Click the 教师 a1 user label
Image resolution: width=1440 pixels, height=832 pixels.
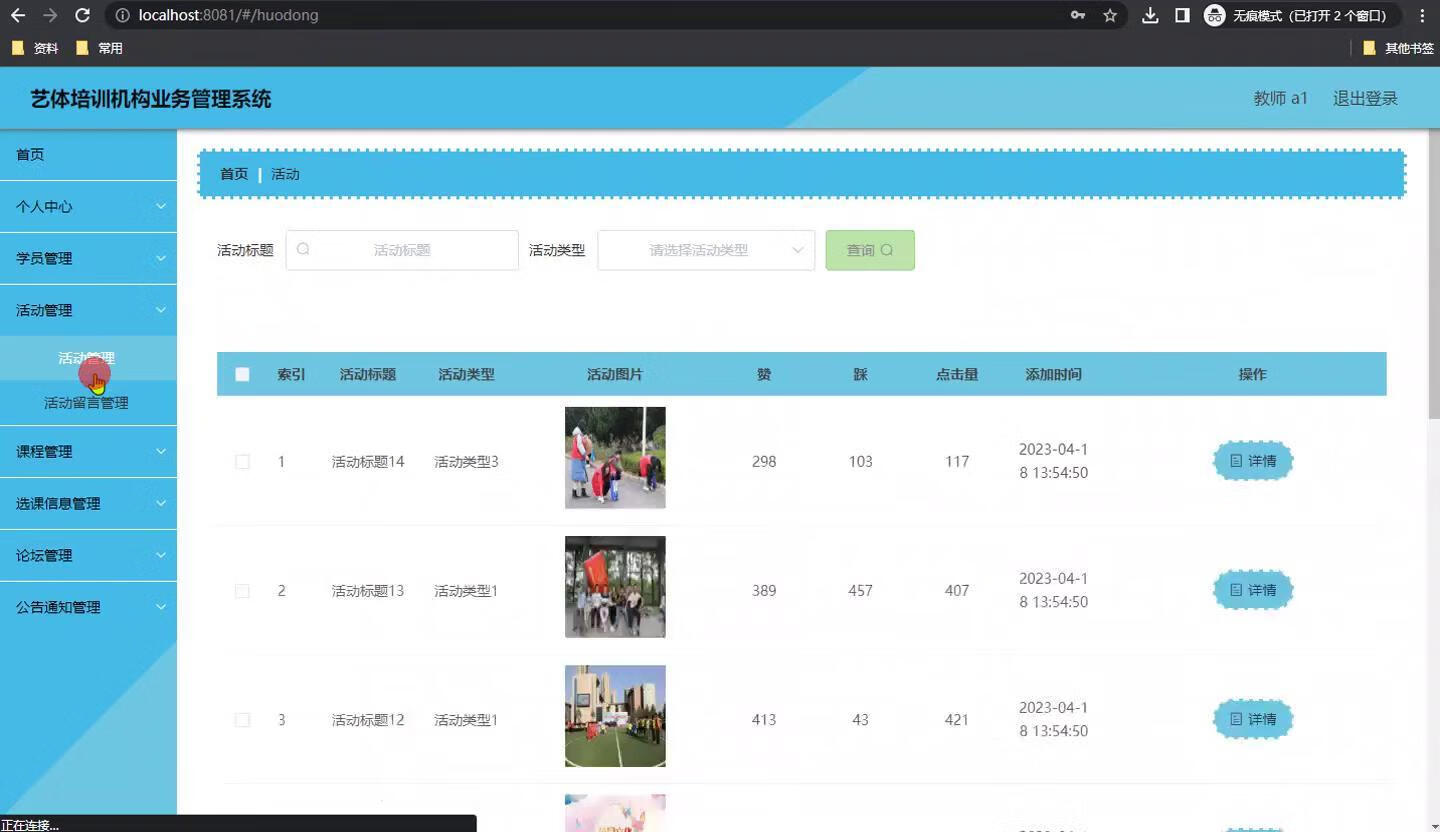point(1281,98)
